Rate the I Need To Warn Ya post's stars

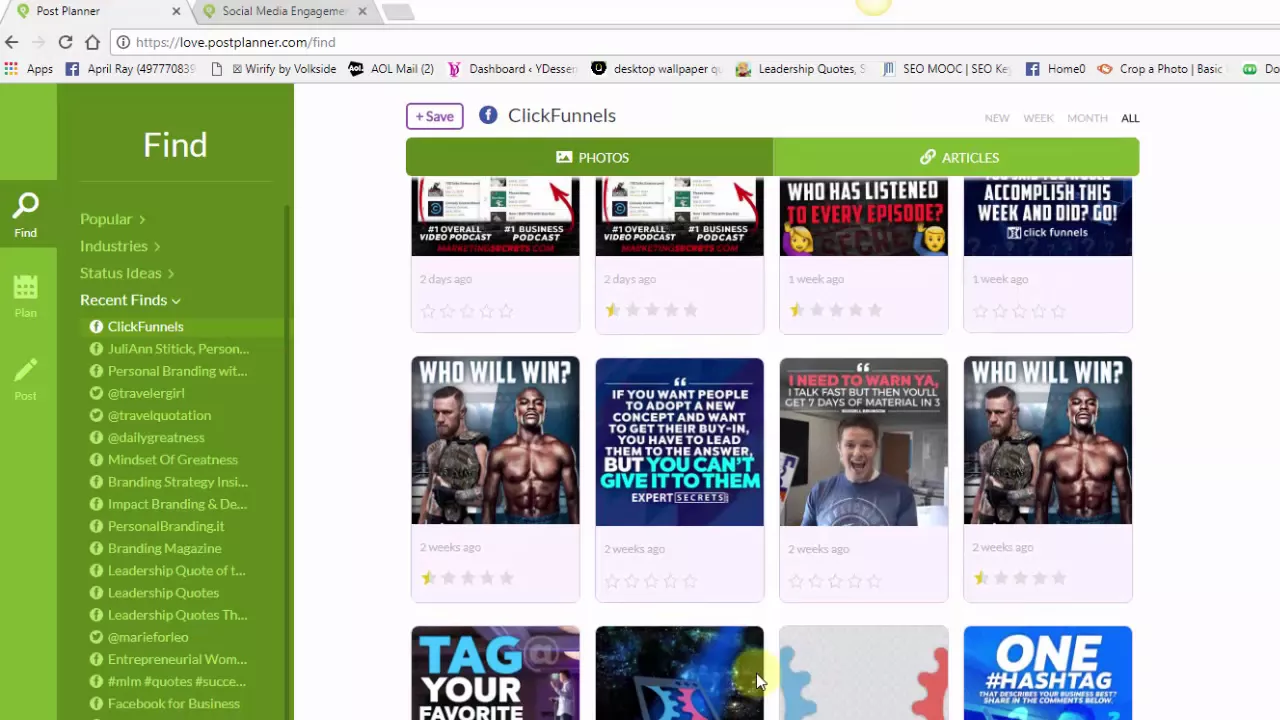tap(835, 580)
